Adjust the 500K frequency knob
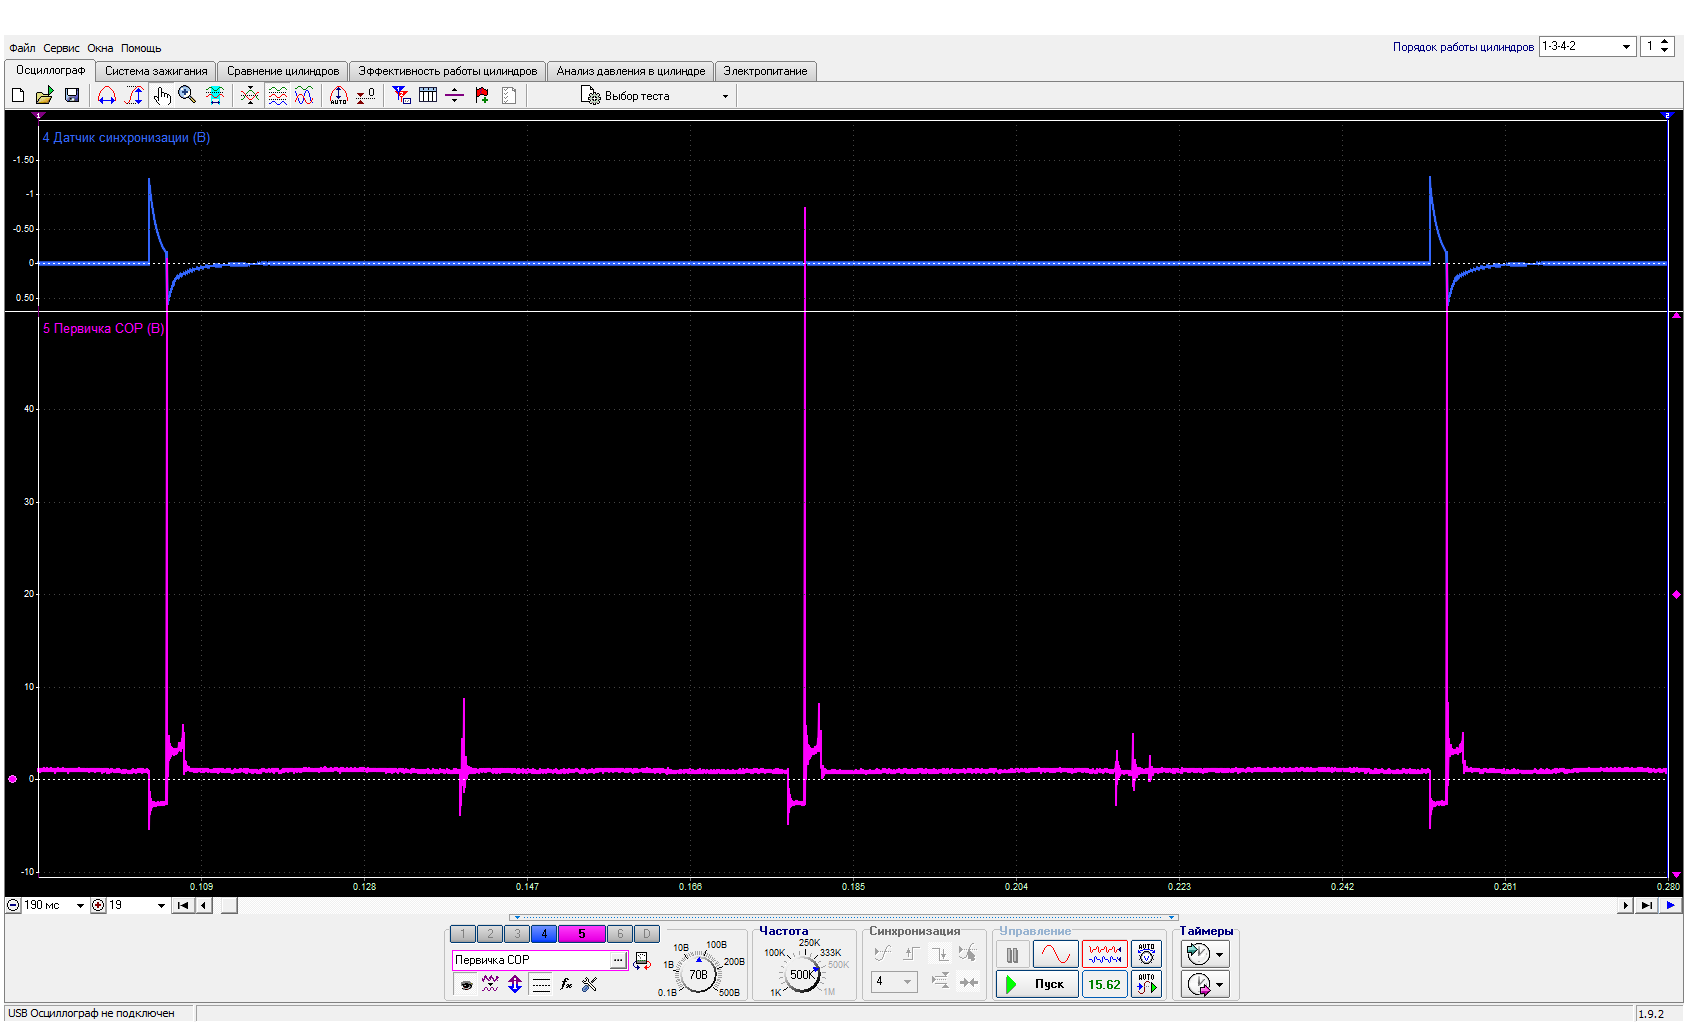Viewport: 1696px width, 1026px height. (x=802, y=974)
